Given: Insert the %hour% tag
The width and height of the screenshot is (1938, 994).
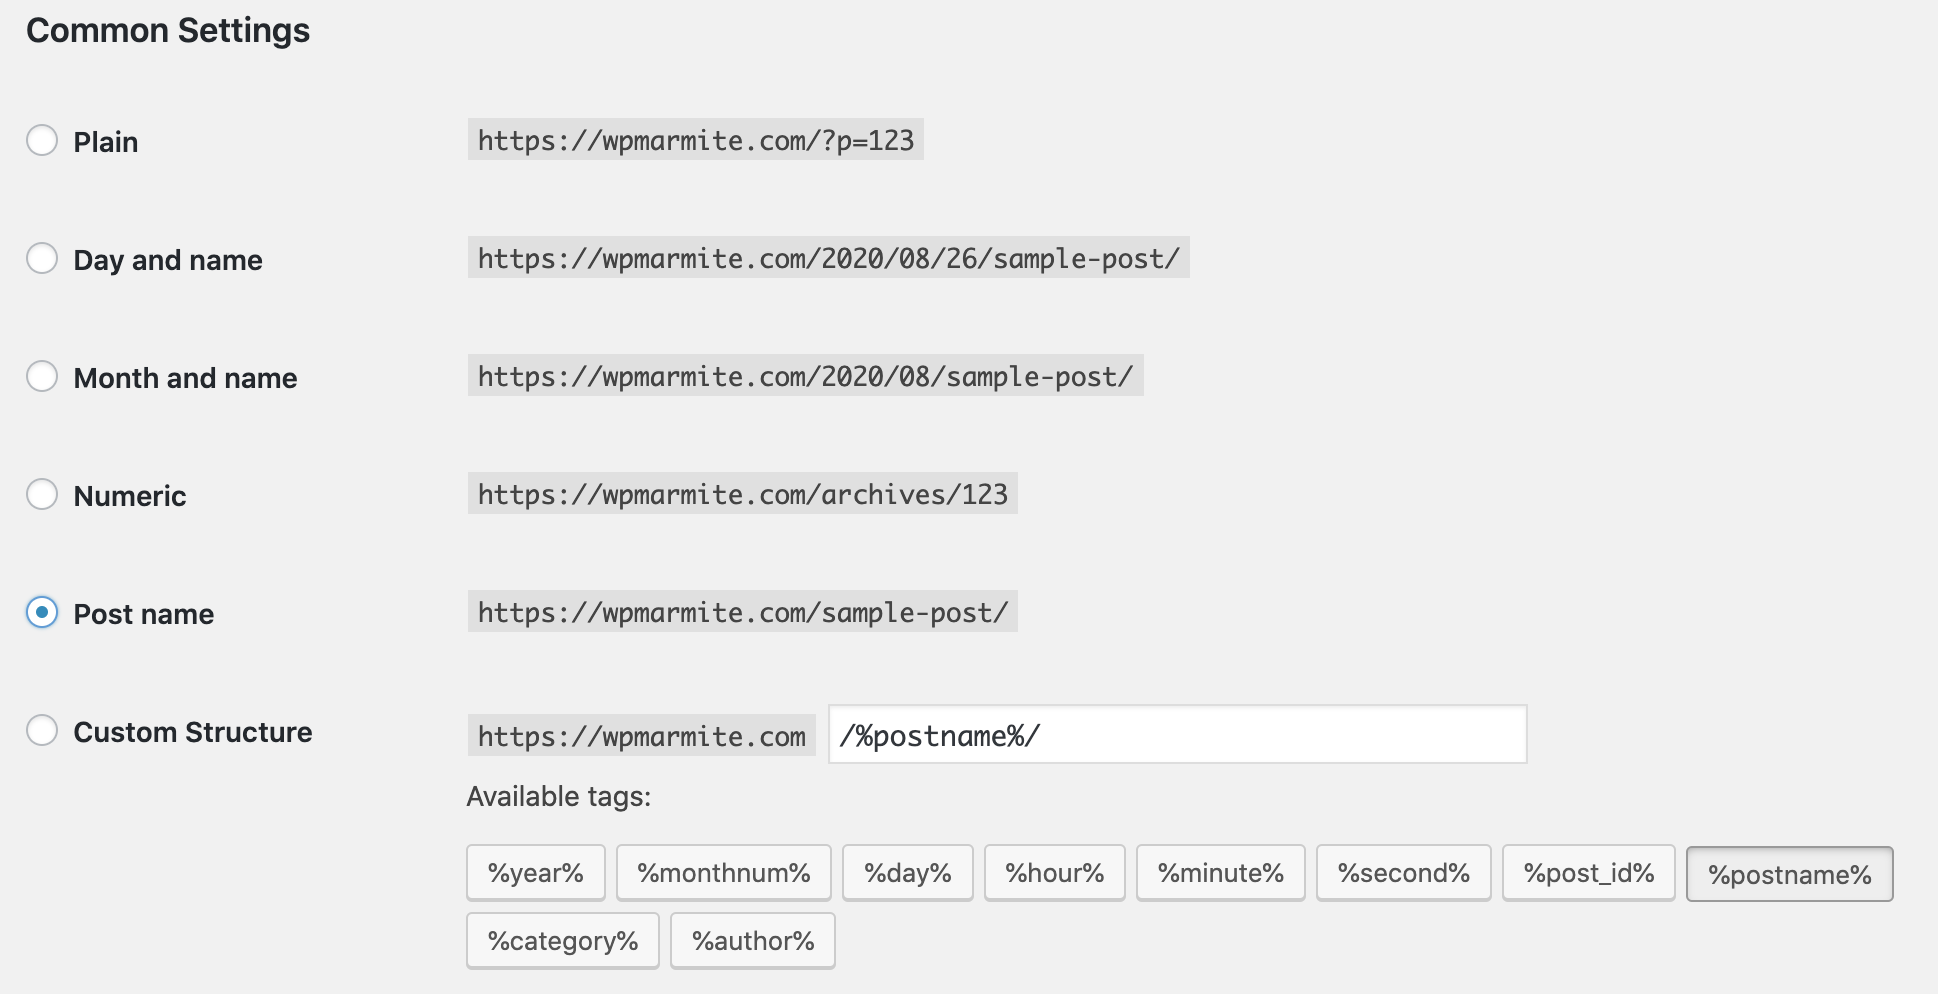Looking at the screenshot, I should [1053, 872].
